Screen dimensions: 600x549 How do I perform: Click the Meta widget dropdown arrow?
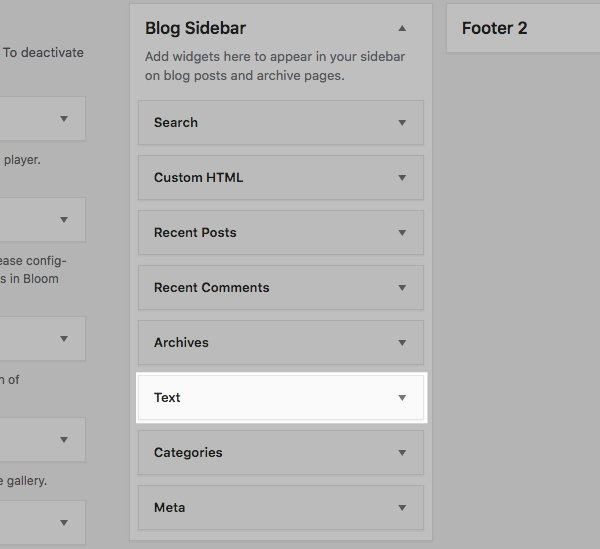[x=402, y=508]
